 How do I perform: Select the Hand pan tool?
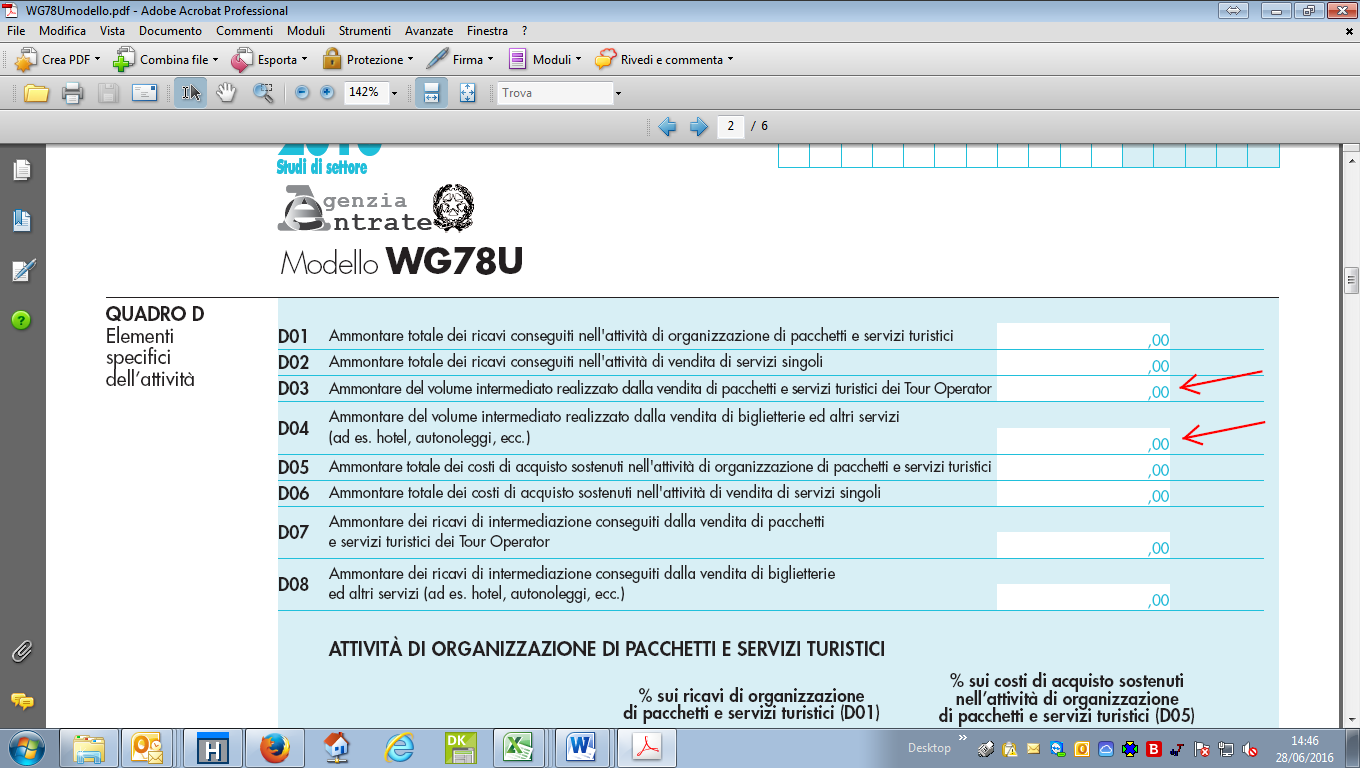tap(227, 93)
